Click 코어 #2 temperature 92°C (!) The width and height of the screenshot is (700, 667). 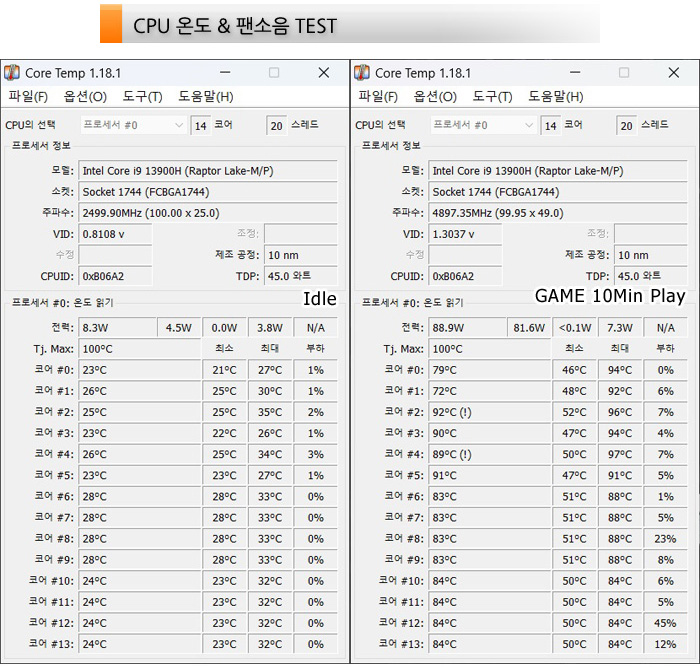(x=490, y=412)
